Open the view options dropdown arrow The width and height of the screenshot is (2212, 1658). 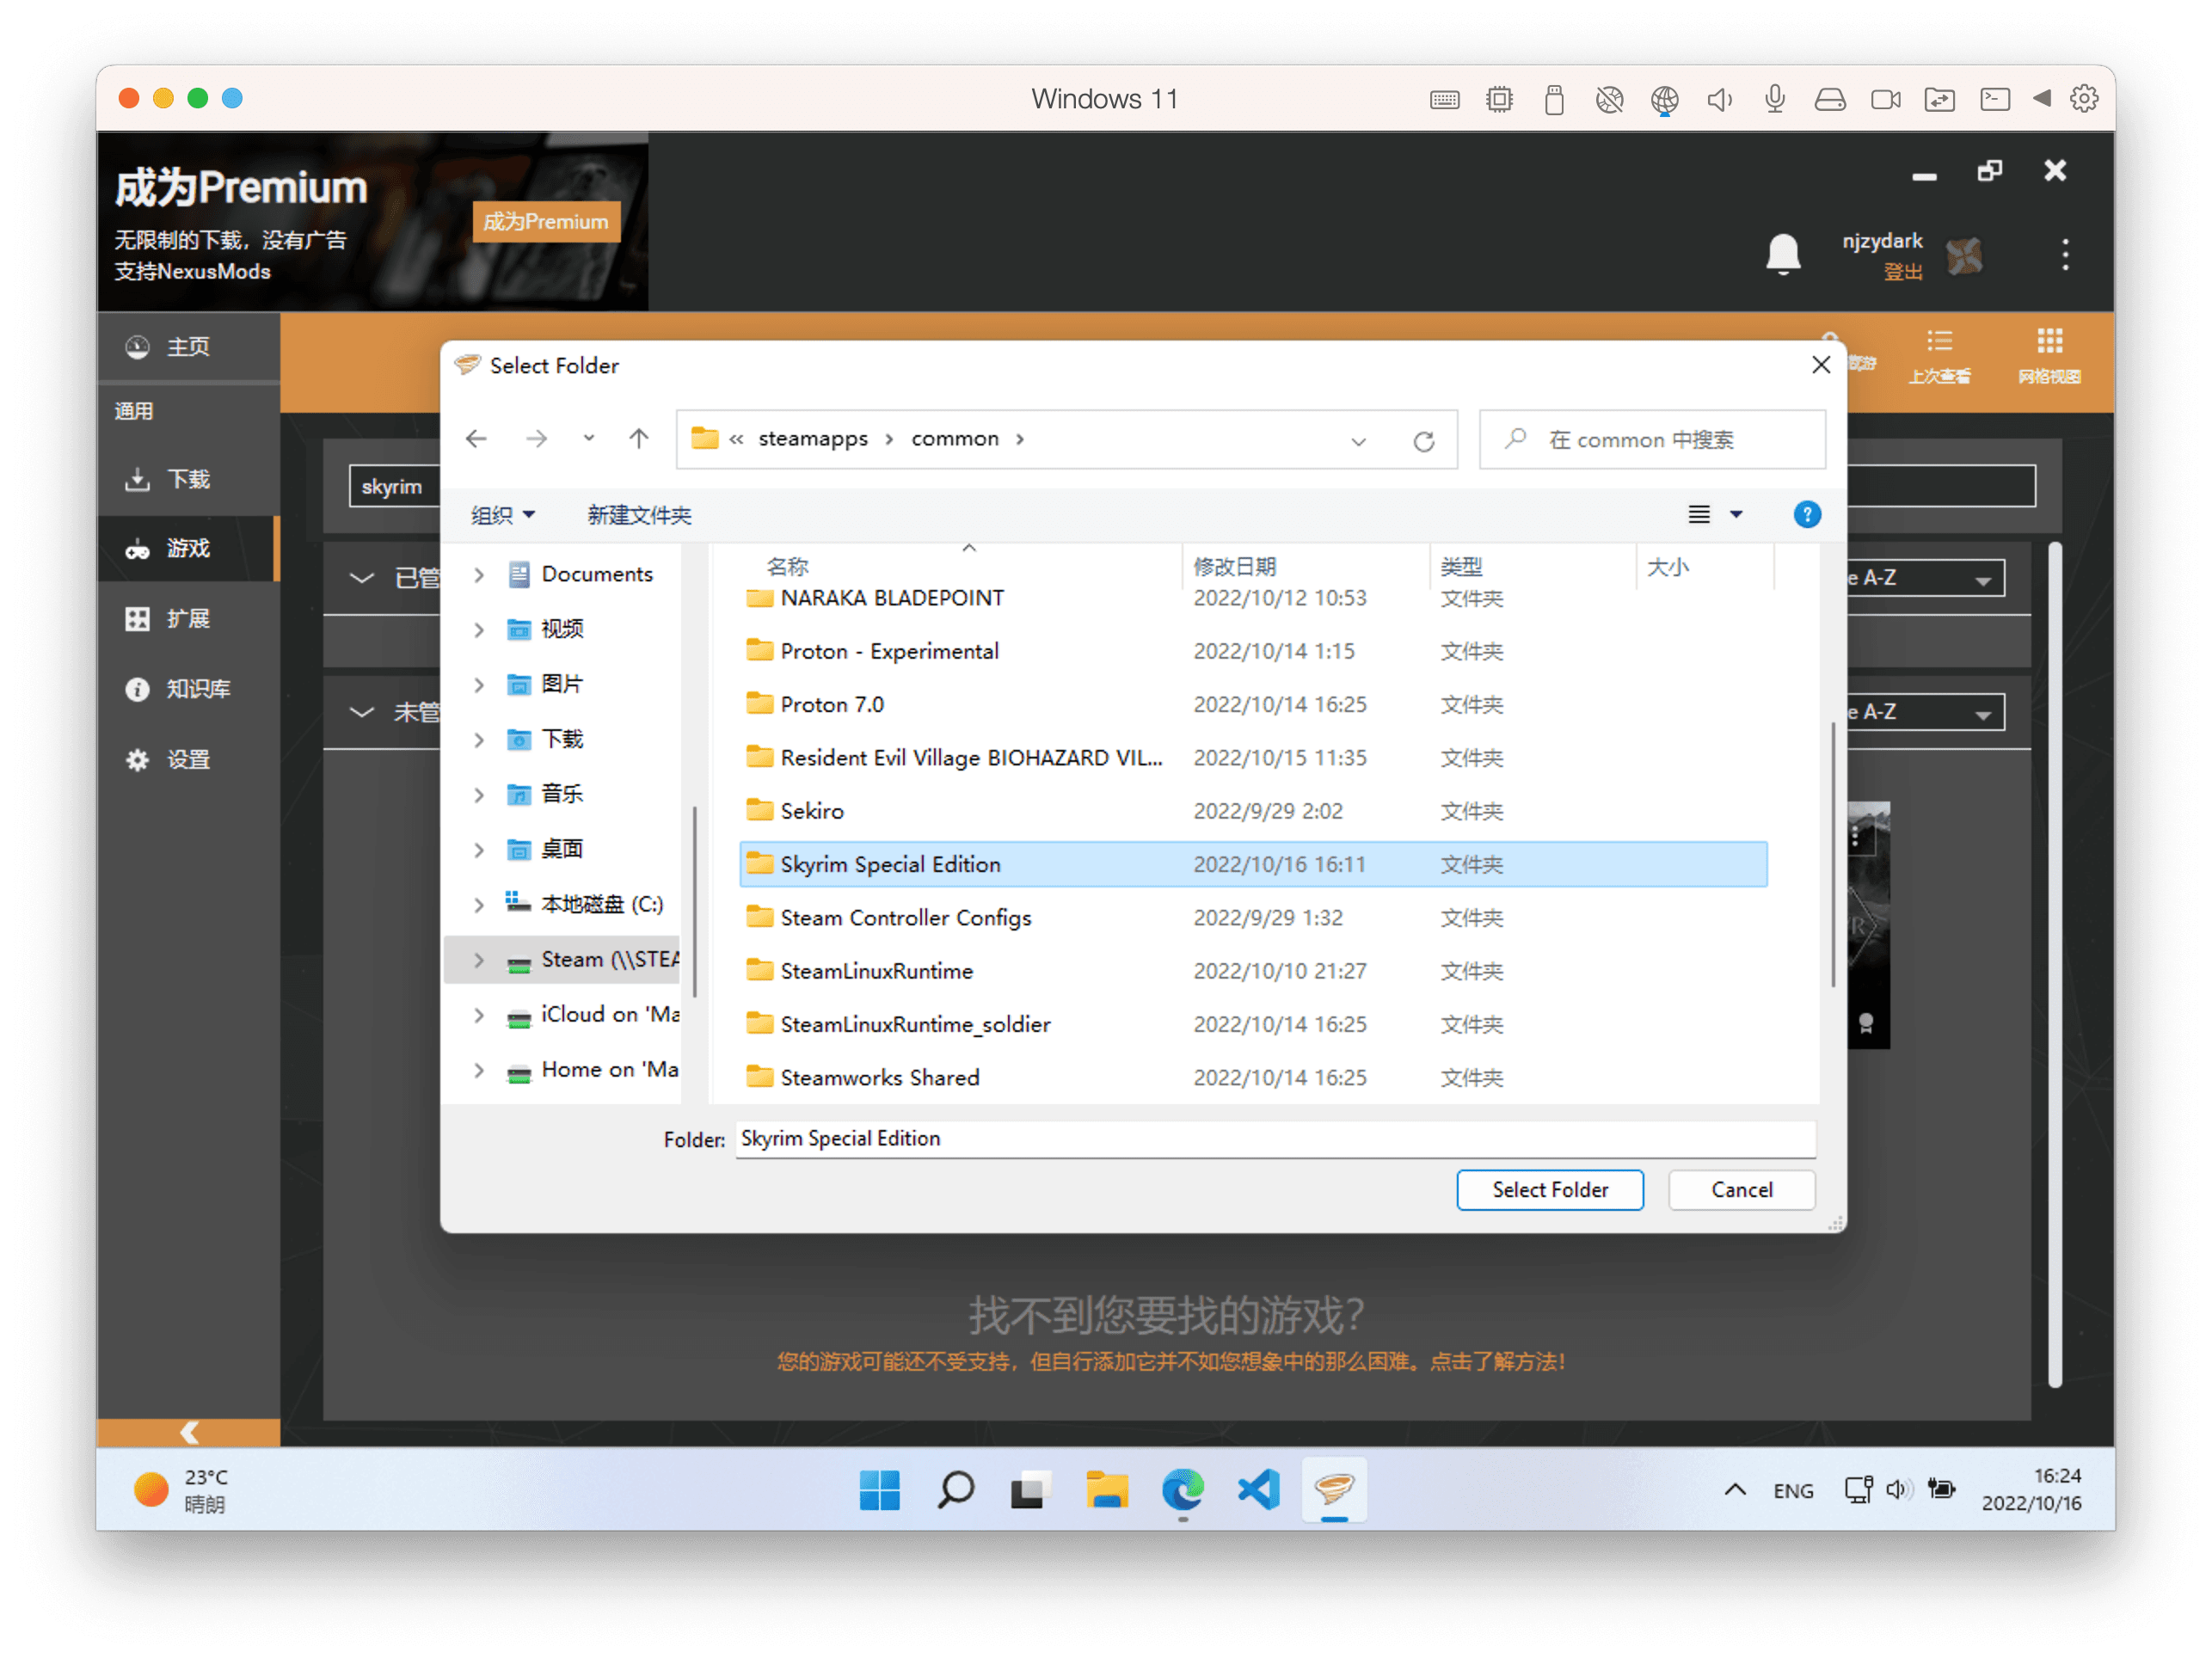pos(1737,515)
